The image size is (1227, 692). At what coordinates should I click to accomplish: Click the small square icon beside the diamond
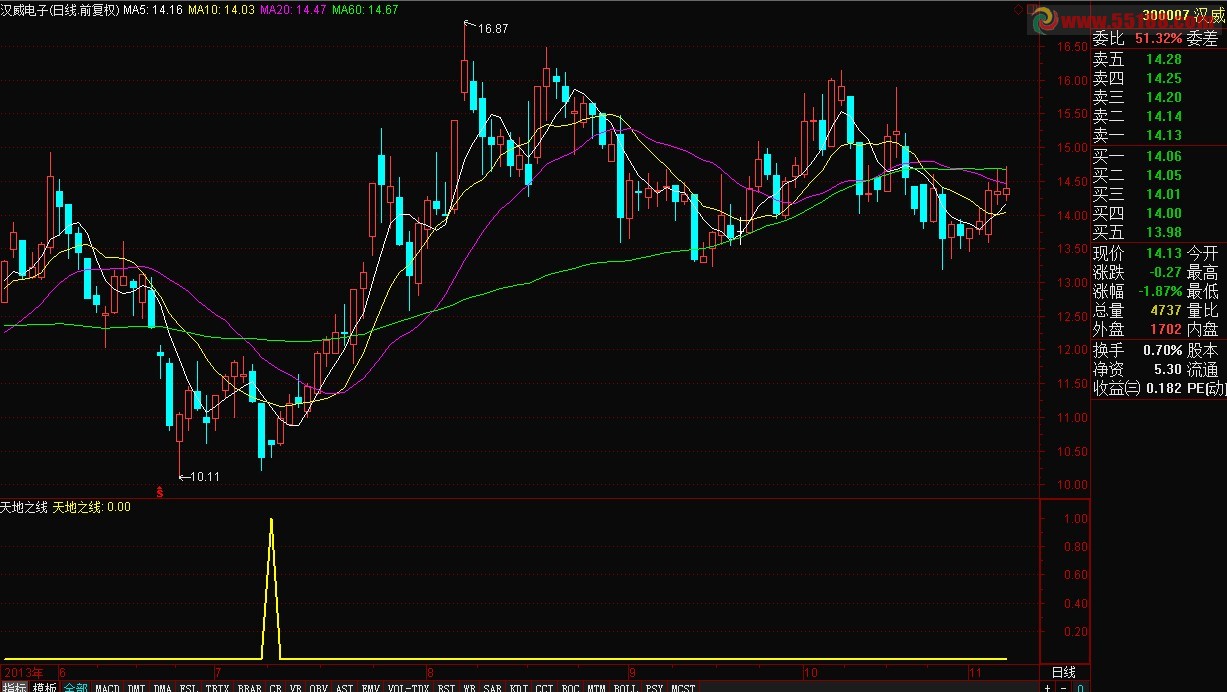(1031, 9)
